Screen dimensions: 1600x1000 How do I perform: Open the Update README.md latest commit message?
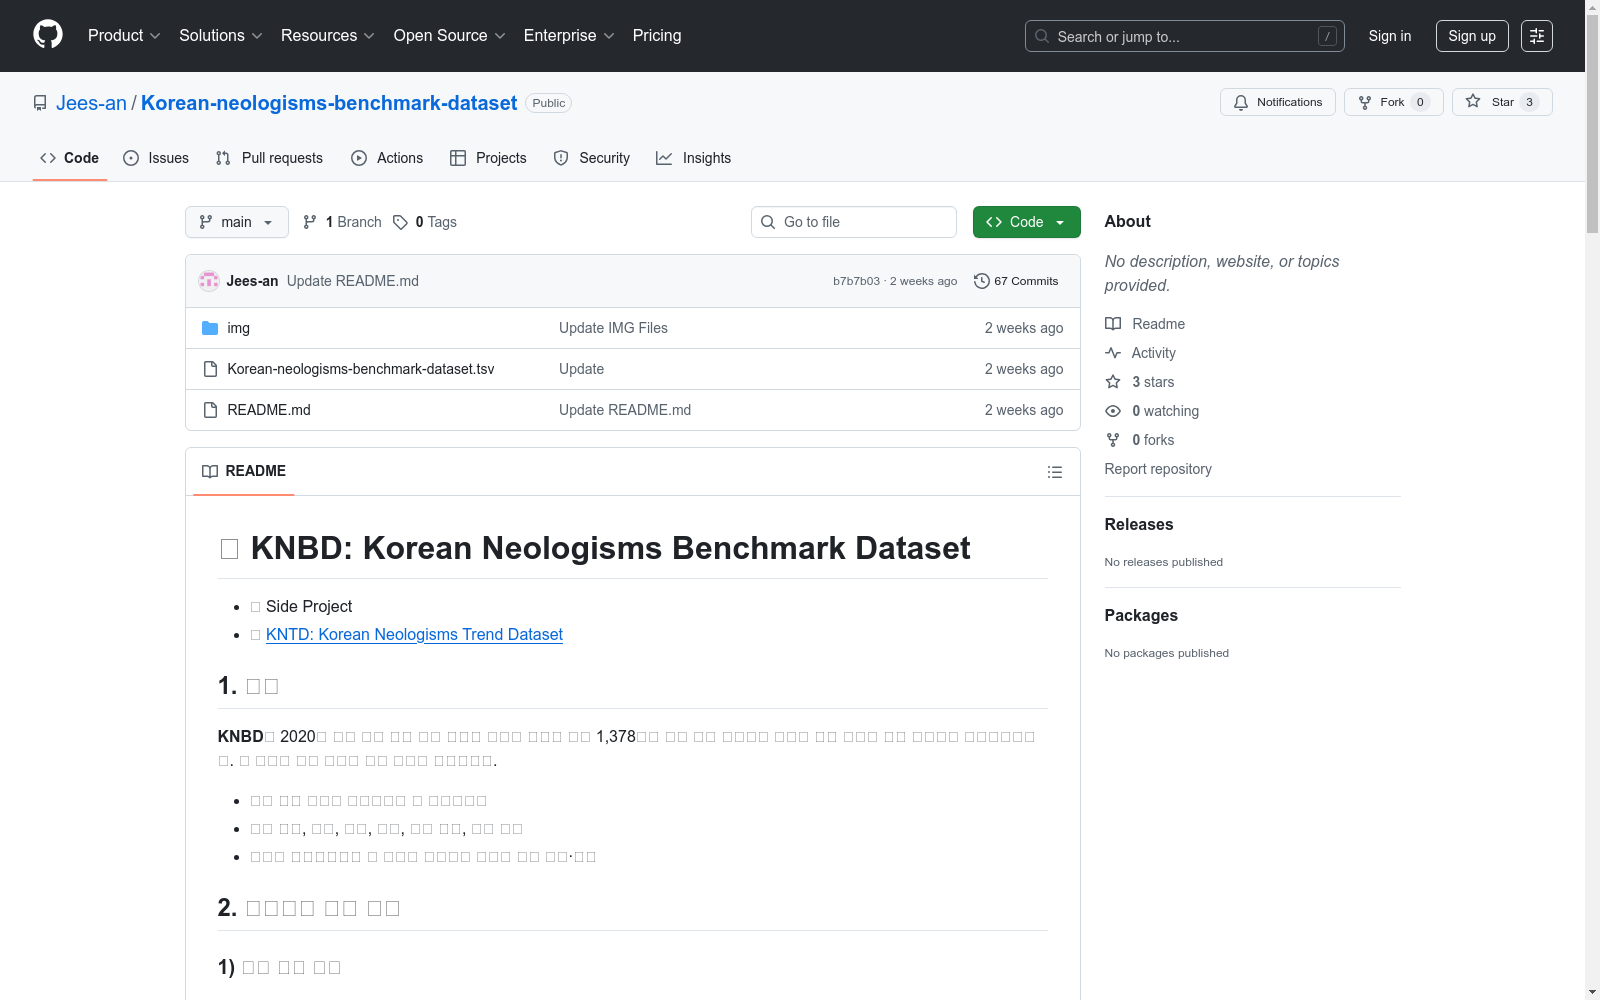tap(353, 281)
